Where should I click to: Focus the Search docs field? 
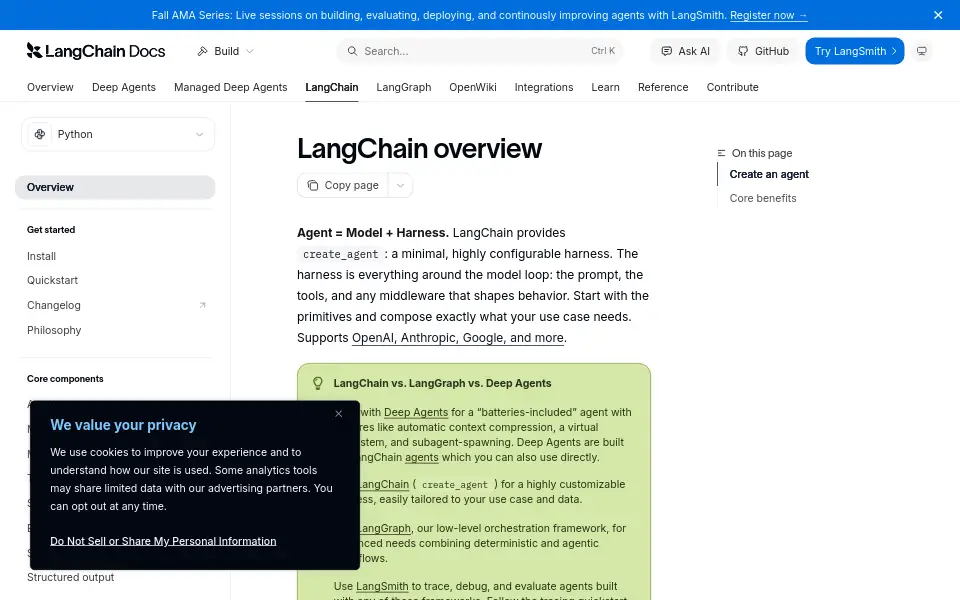(480, 51)
